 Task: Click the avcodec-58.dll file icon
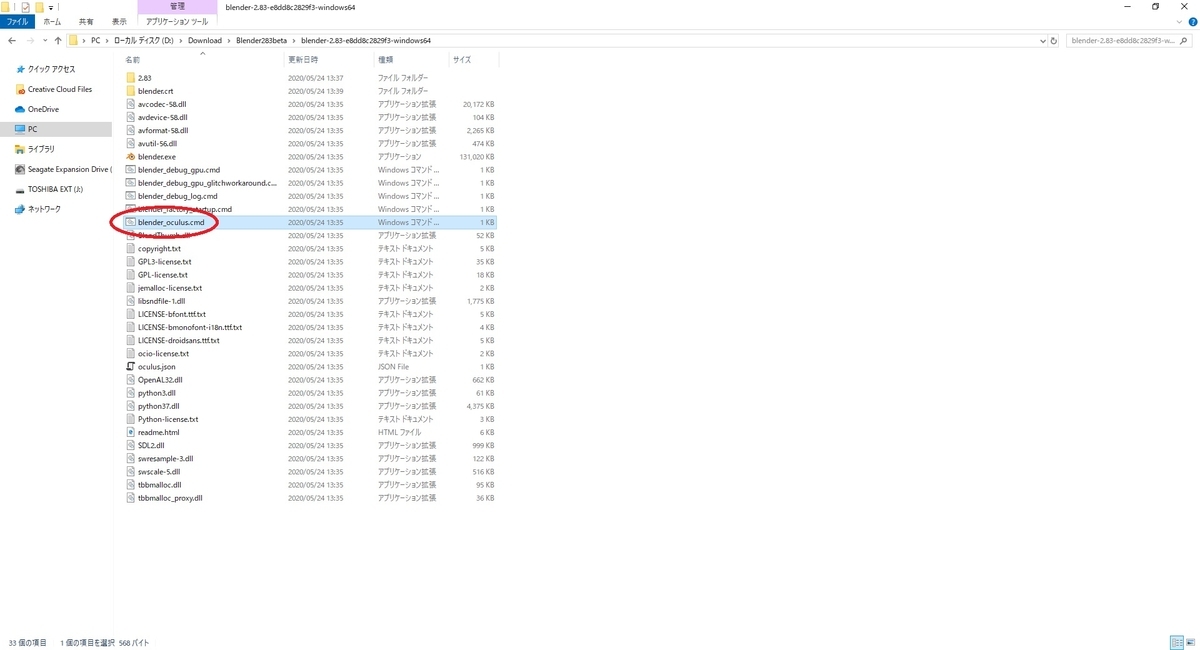[131, 104]
